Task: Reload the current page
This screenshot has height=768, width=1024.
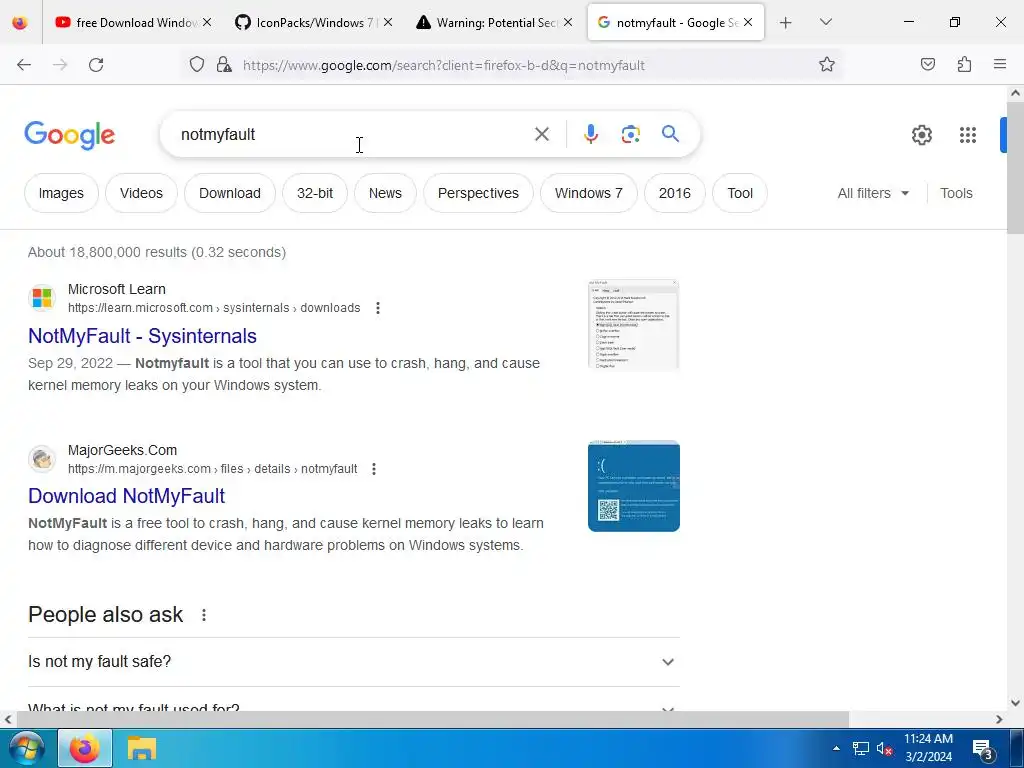Action: click(96, 65)
